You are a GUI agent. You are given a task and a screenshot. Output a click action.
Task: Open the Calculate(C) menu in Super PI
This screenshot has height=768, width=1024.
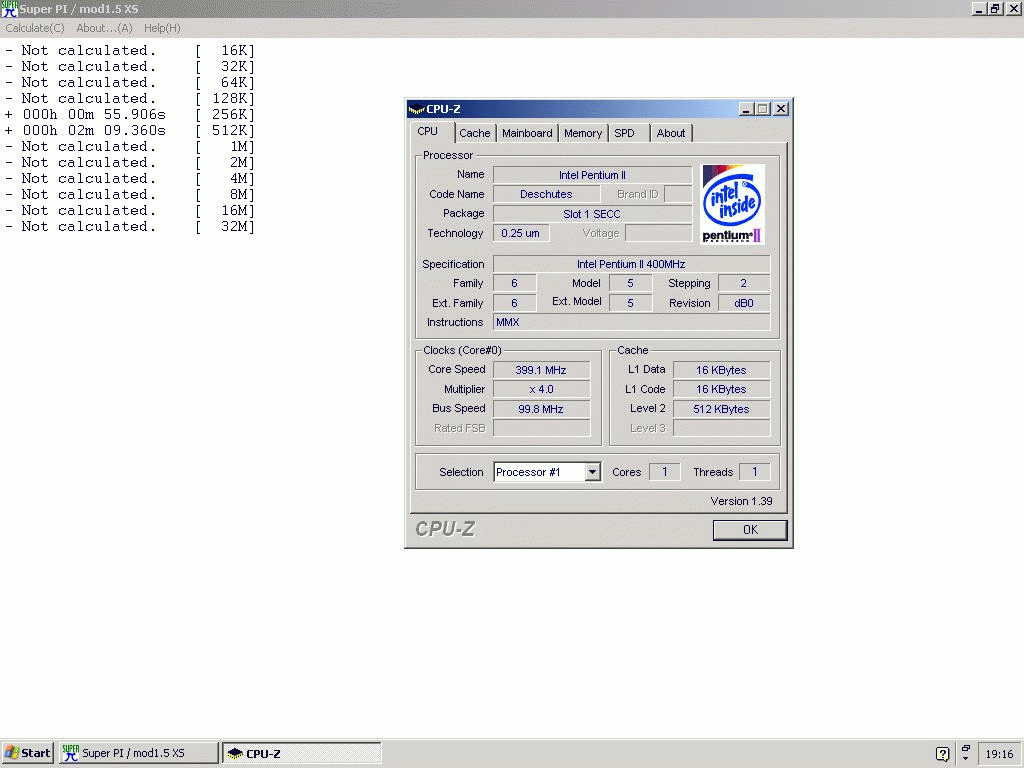click(x=35, y=28)
